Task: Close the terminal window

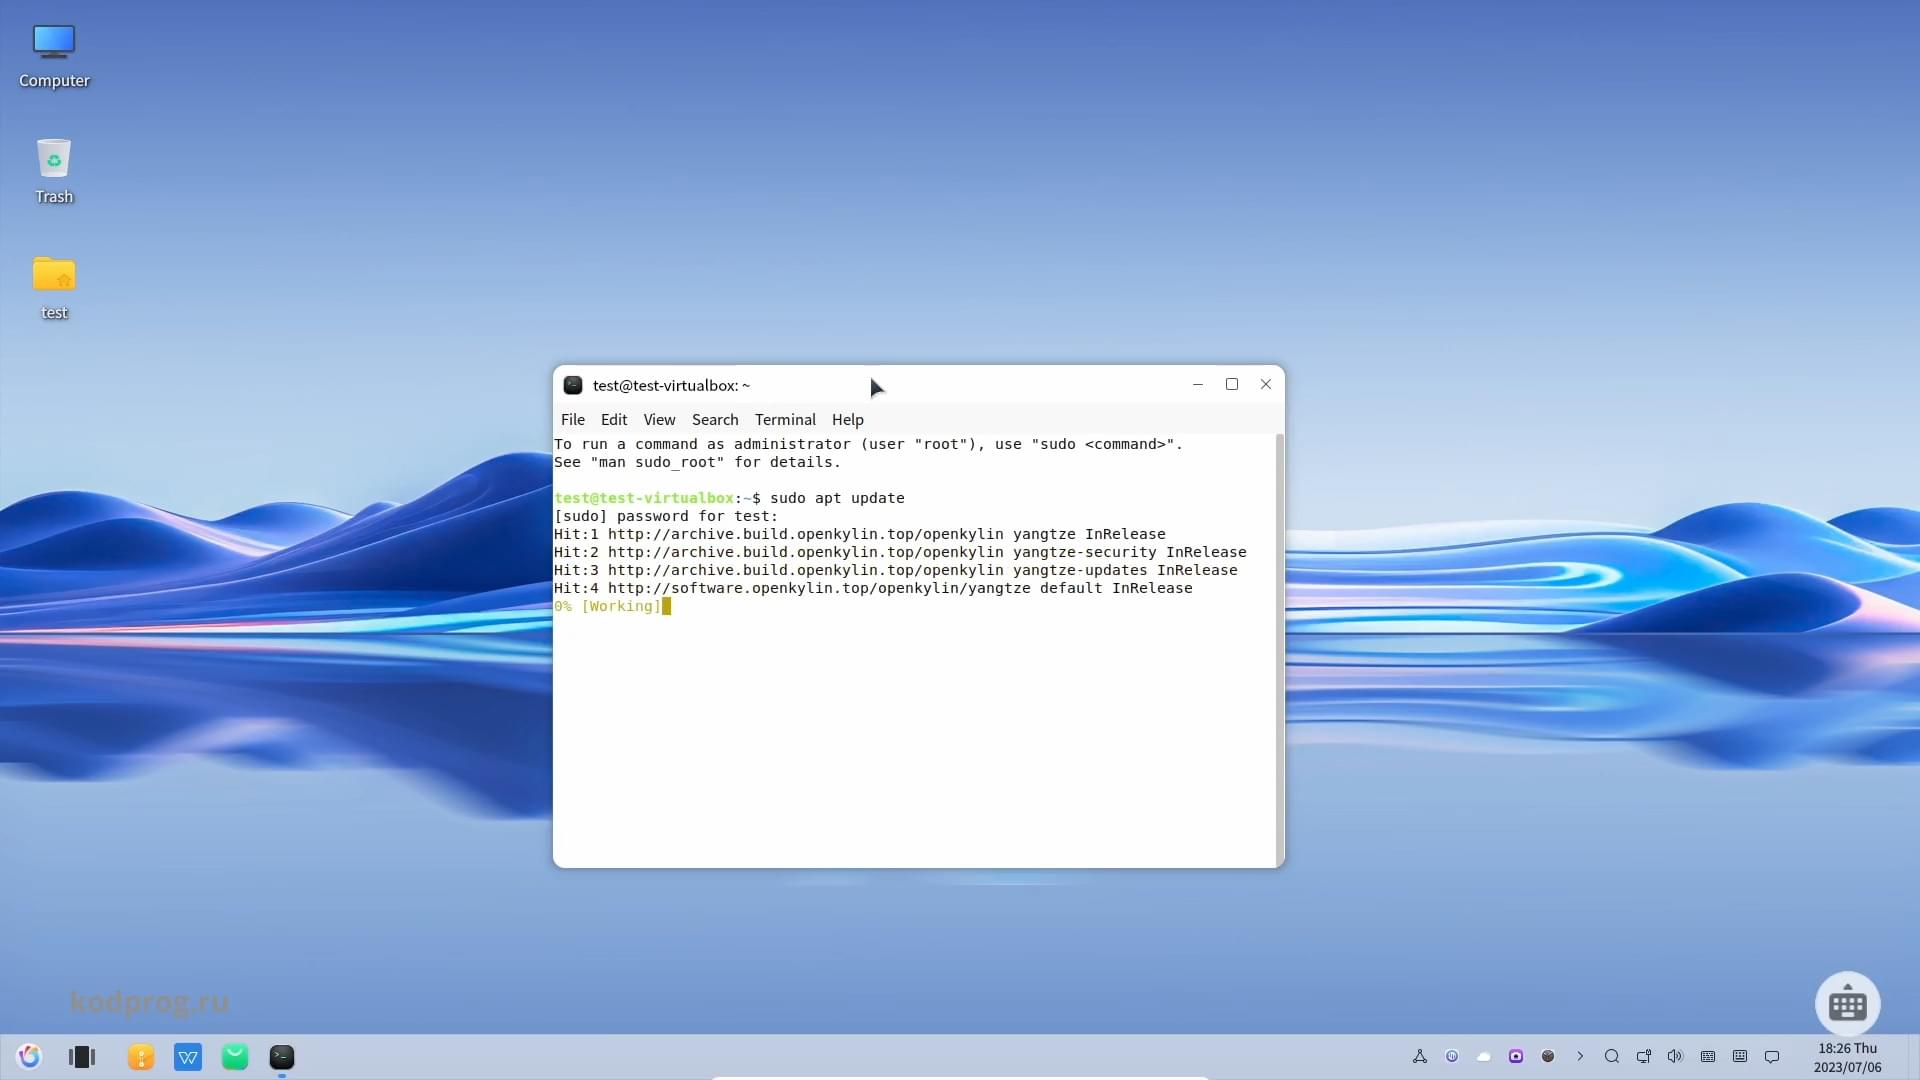Action: coord(1266,385)
